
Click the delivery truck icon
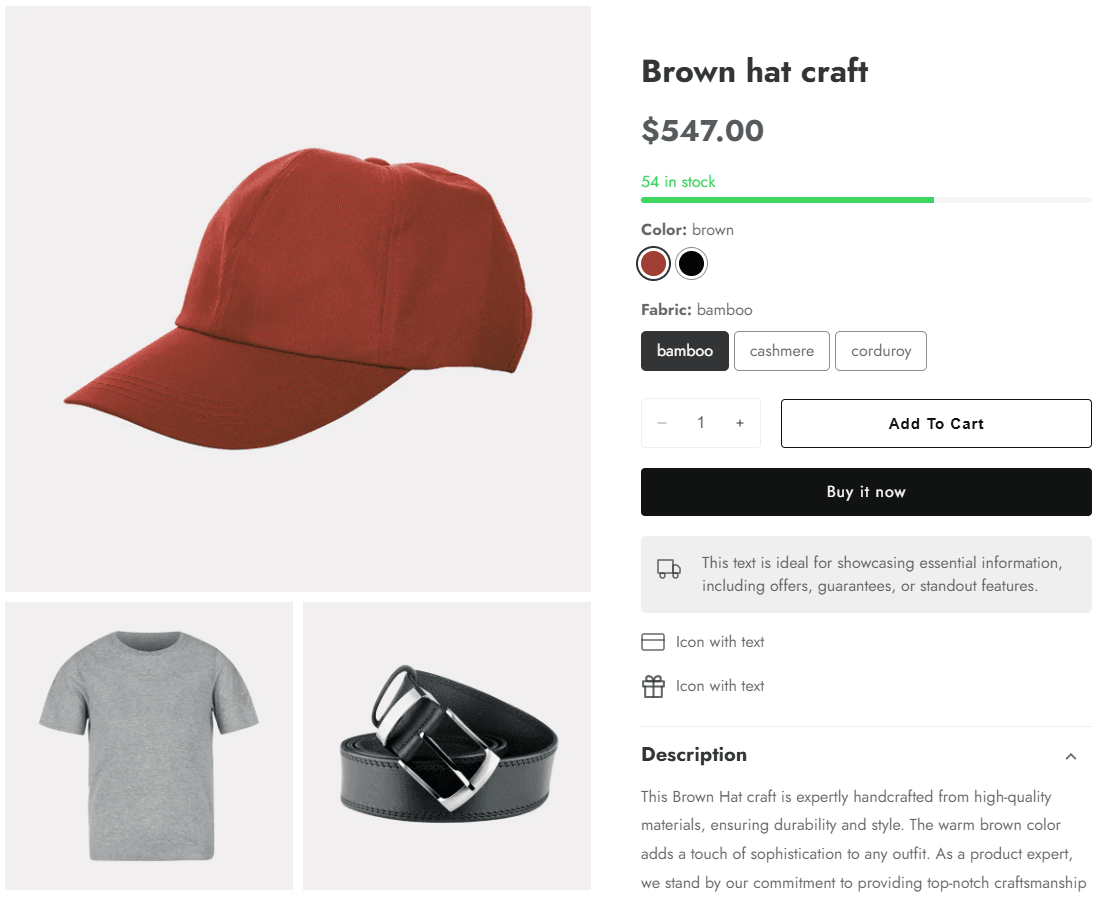click(x=668, y=569)
